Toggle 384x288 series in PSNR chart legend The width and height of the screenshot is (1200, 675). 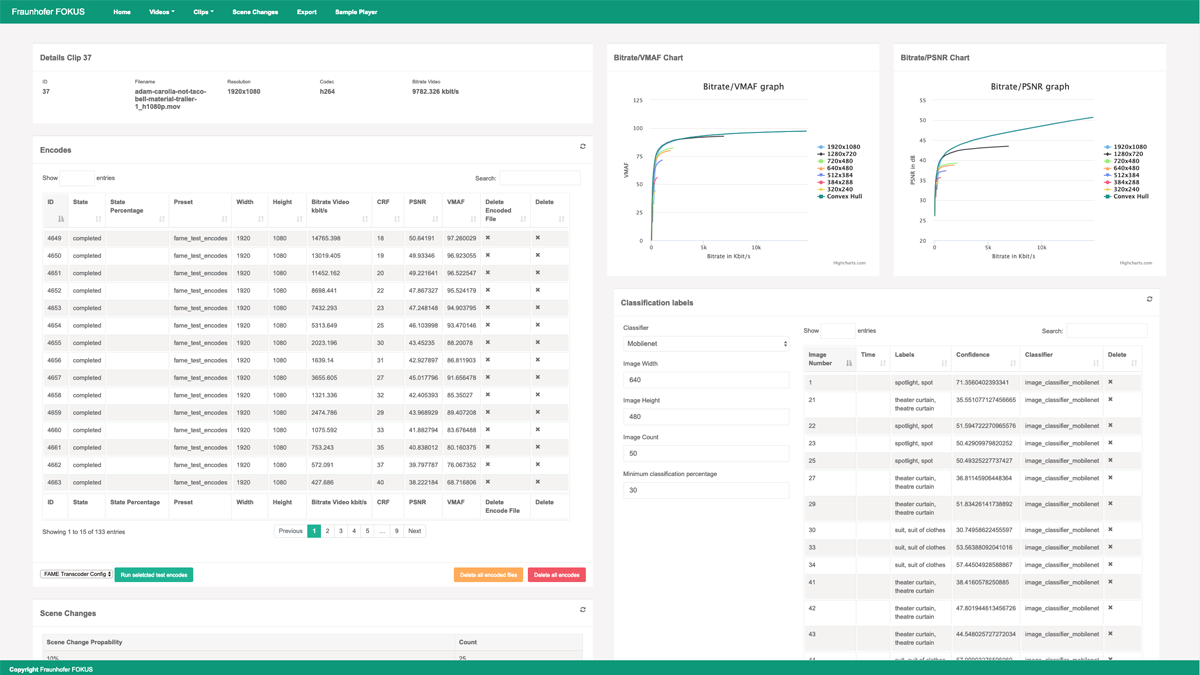tap(1122, 182)
